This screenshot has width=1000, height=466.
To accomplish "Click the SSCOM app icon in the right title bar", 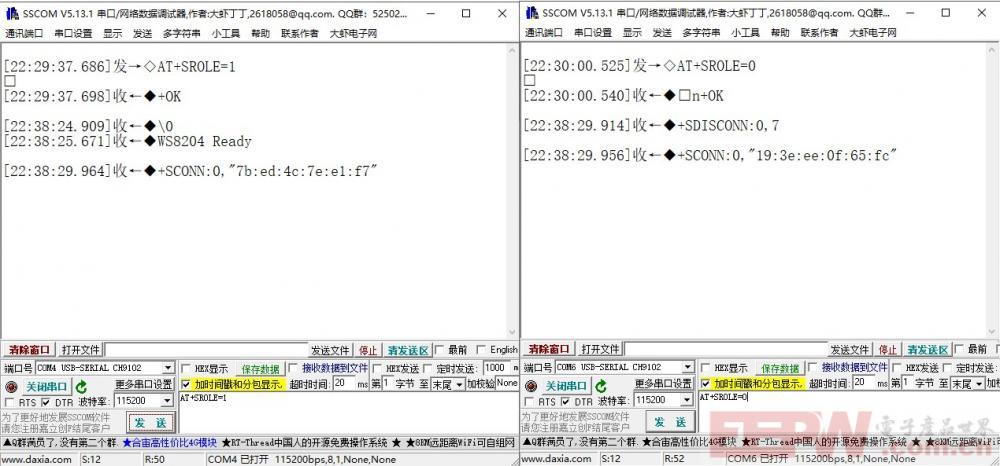I will coord(531,13).
